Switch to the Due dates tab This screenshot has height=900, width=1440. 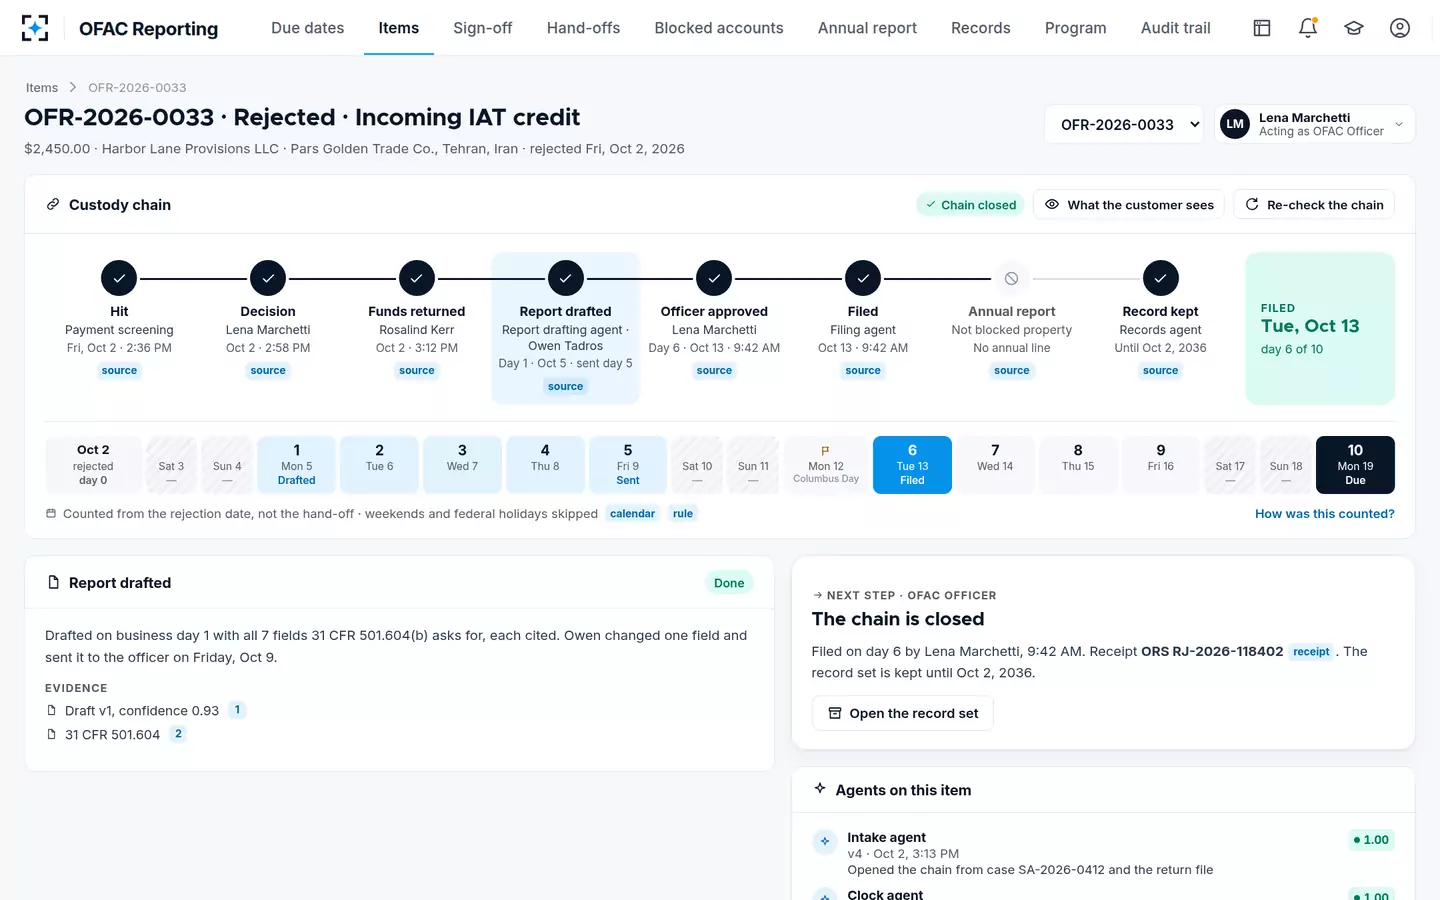point(308,28)
